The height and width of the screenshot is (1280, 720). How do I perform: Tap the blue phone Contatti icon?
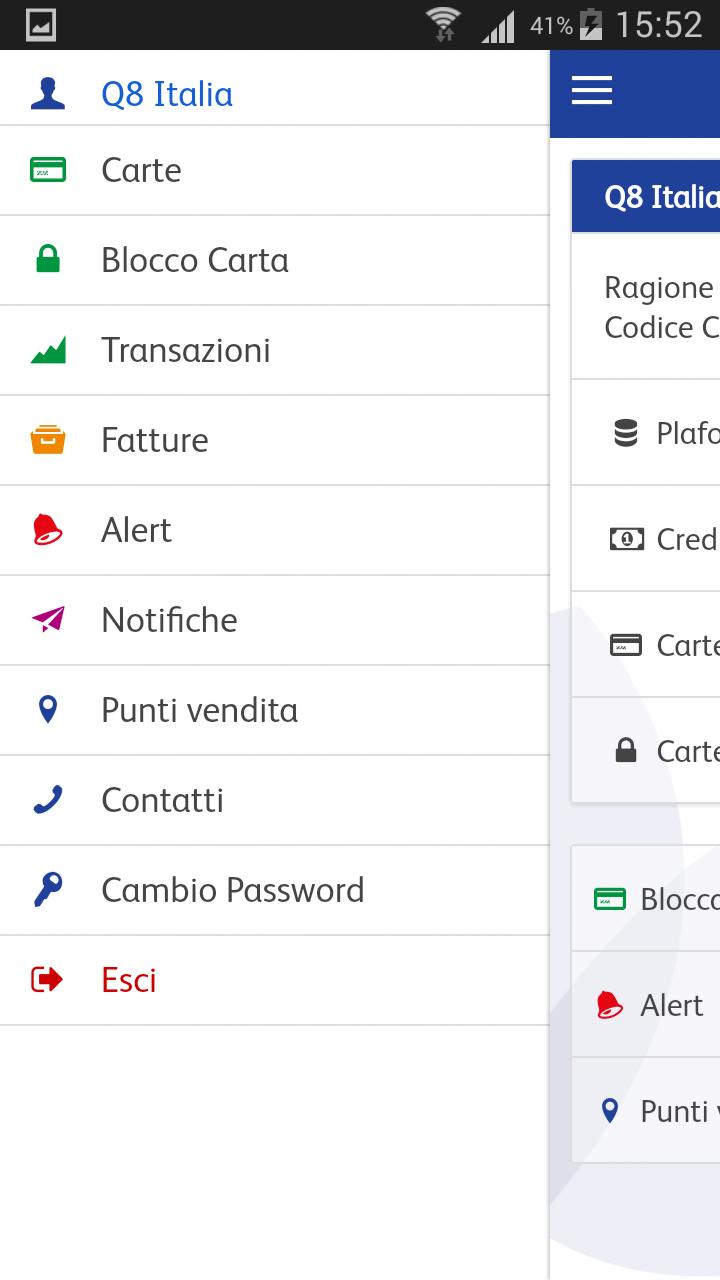pos(48,800)
